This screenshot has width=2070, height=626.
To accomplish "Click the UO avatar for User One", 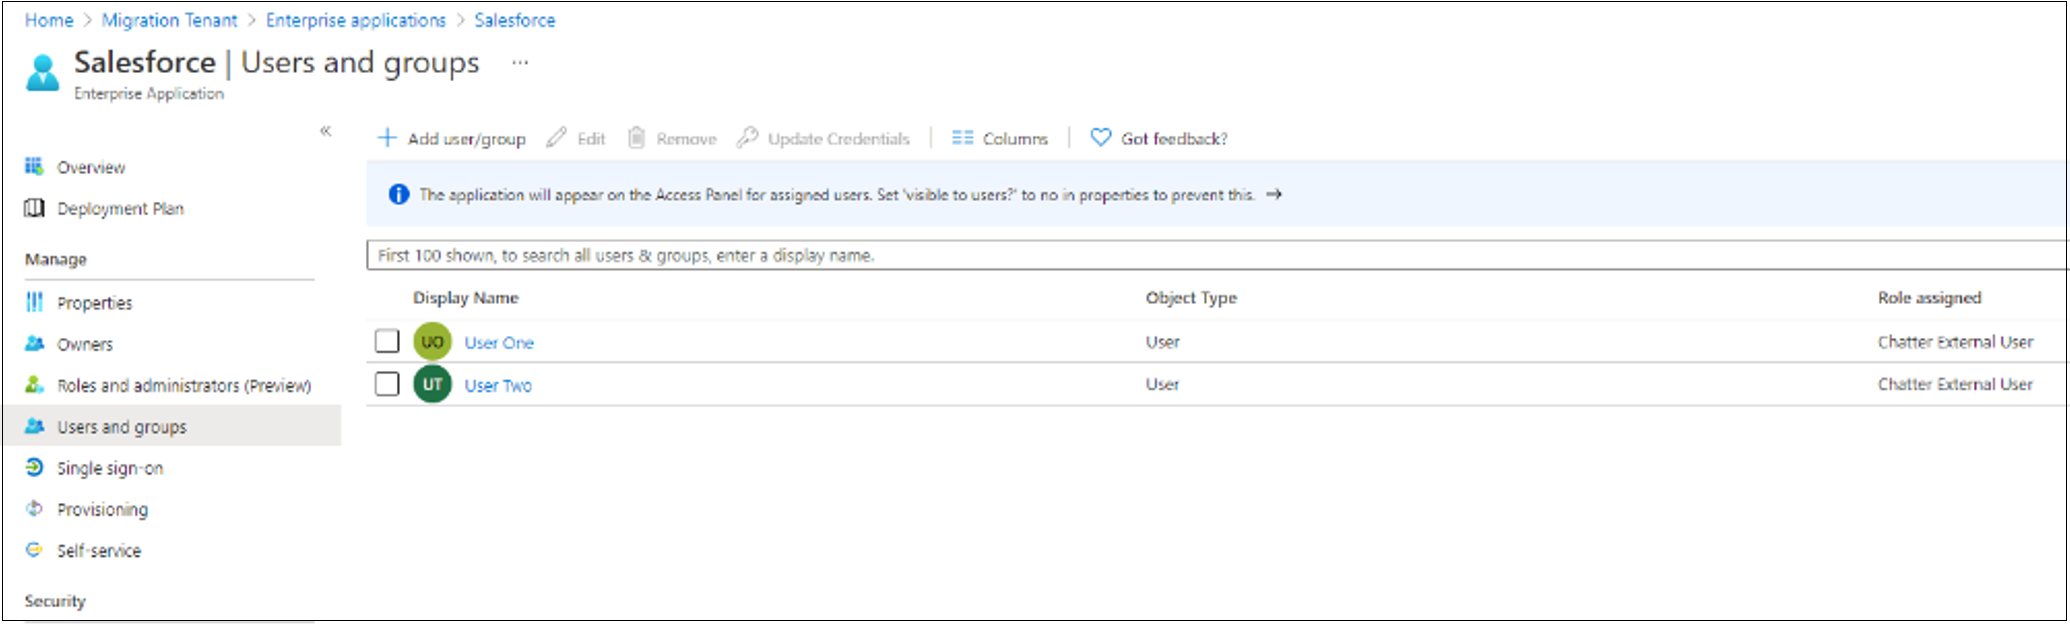I will 432,342.
